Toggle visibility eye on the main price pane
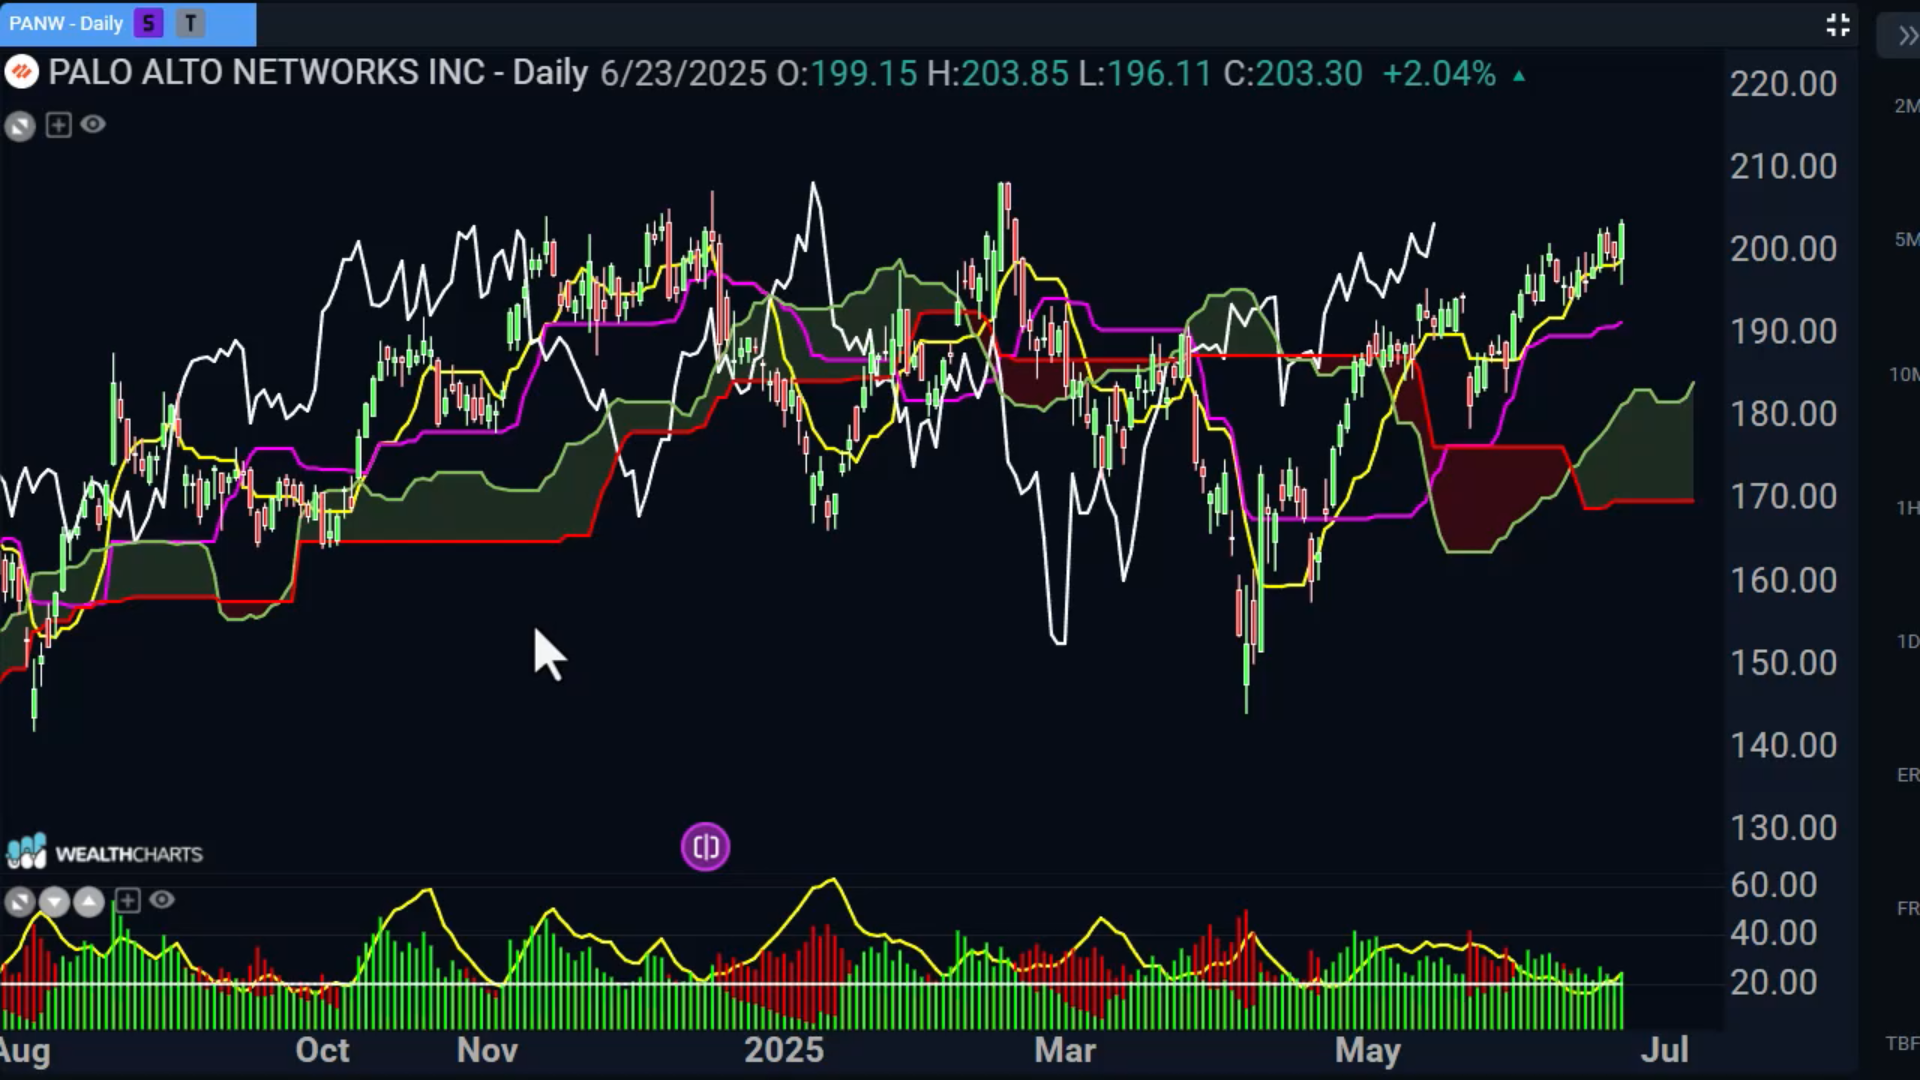The image size is (1920, 1080). point(93,124)
